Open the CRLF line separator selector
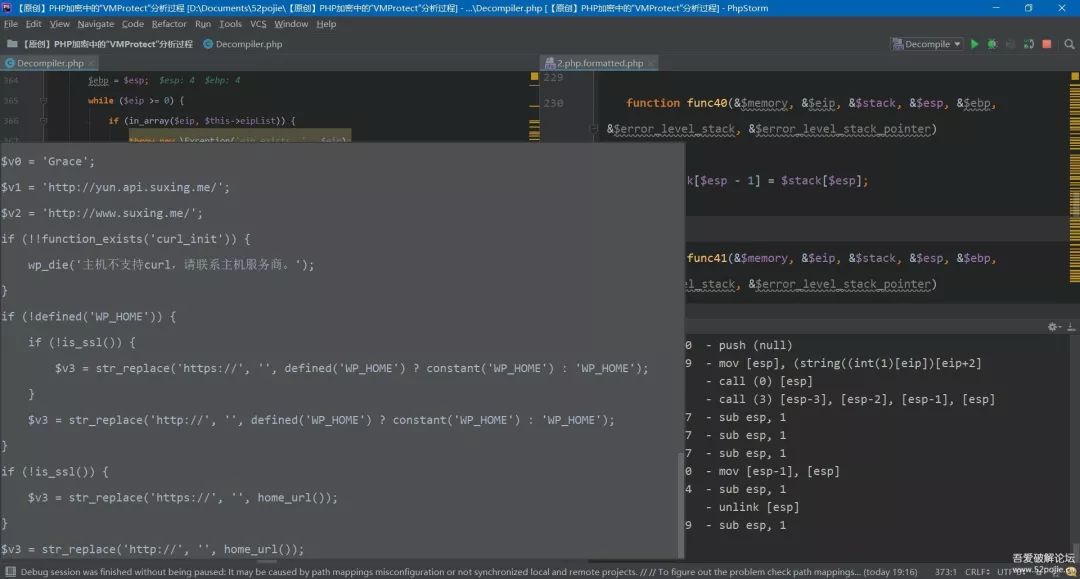Viewport: 1080px width, 579px height. click(x=977, y=572)
